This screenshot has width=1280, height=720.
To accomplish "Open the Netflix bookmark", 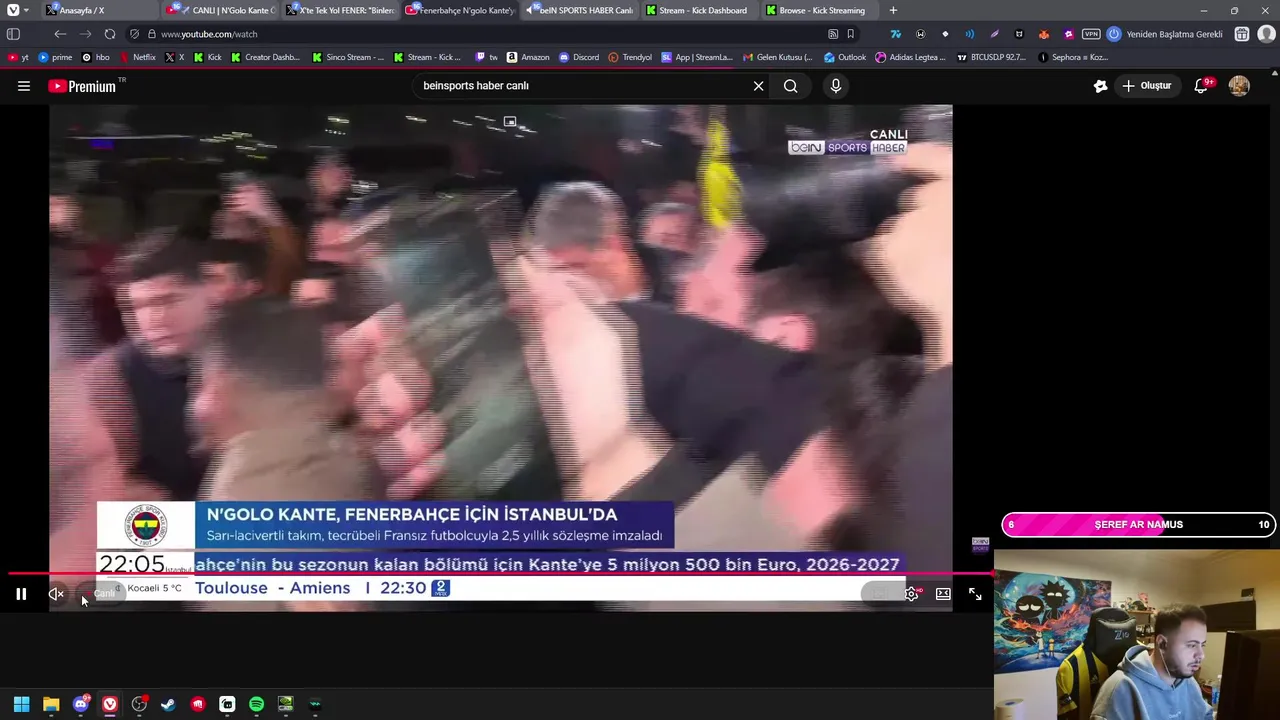I will 137,57.
